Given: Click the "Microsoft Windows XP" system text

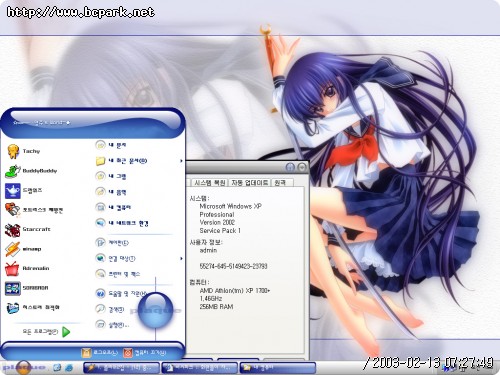Looking at the screenshot, I should coord(230,206).
